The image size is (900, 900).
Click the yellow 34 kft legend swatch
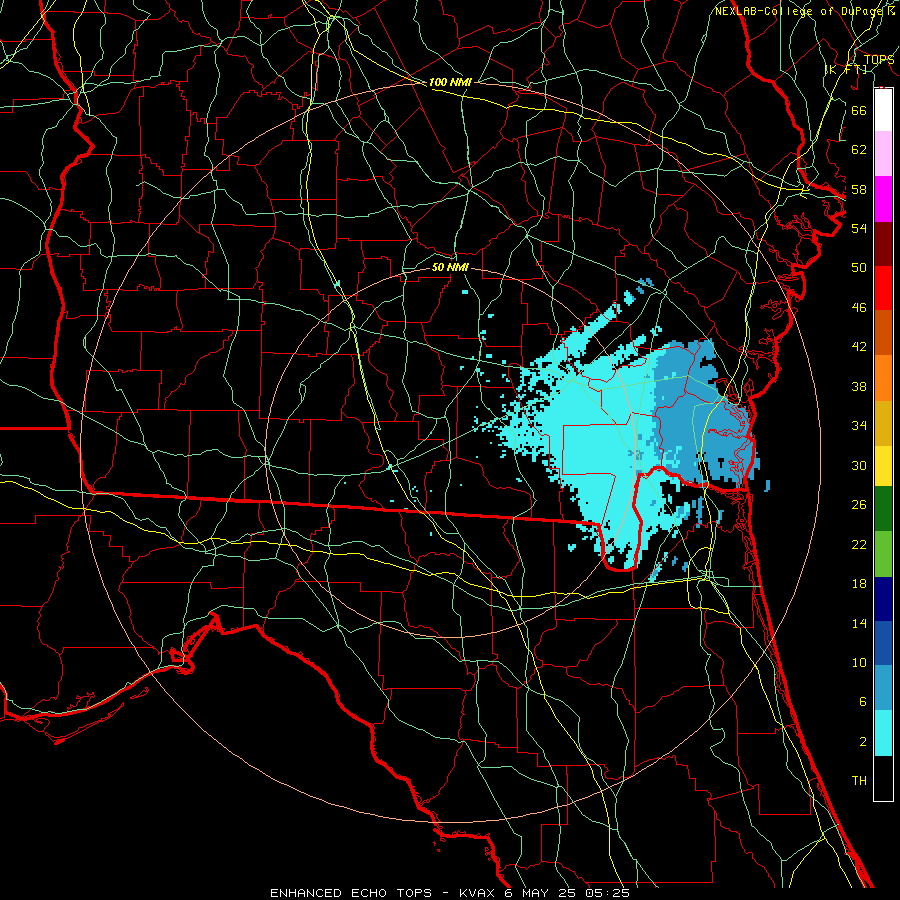[x=883, y=465]
